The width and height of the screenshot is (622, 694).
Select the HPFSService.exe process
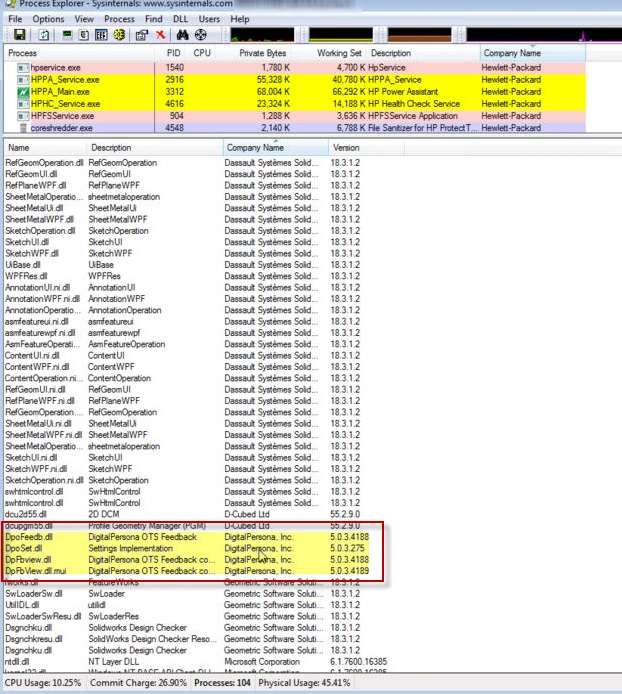pyautogui.click(x=295, y=116)
